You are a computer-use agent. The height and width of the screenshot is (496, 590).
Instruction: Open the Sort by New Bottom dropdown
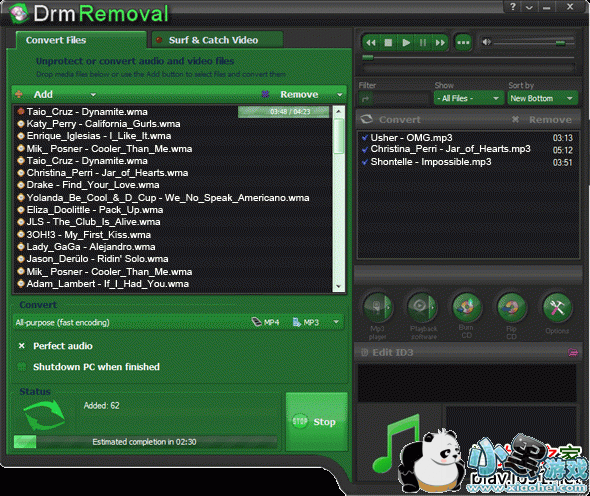(x=542, y=99)
